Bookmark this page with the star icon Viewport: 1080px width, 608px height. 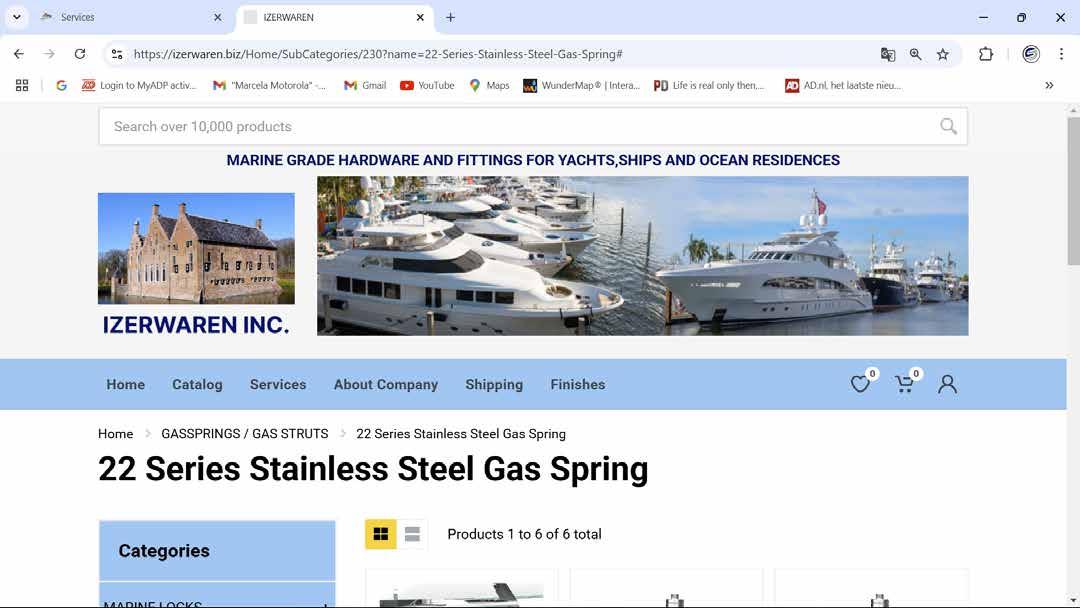(x=942, y=54)
